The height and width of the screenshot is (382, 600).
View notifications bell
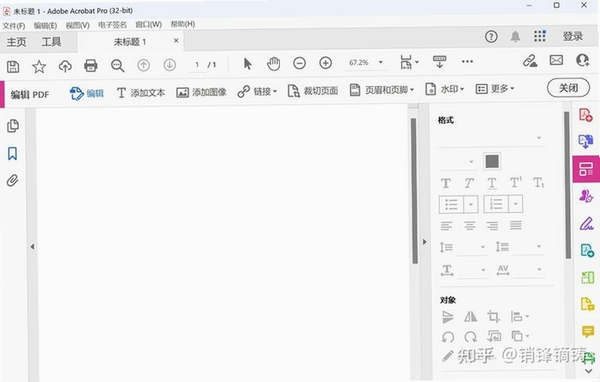pyautogui.click(x=515, y=36)
